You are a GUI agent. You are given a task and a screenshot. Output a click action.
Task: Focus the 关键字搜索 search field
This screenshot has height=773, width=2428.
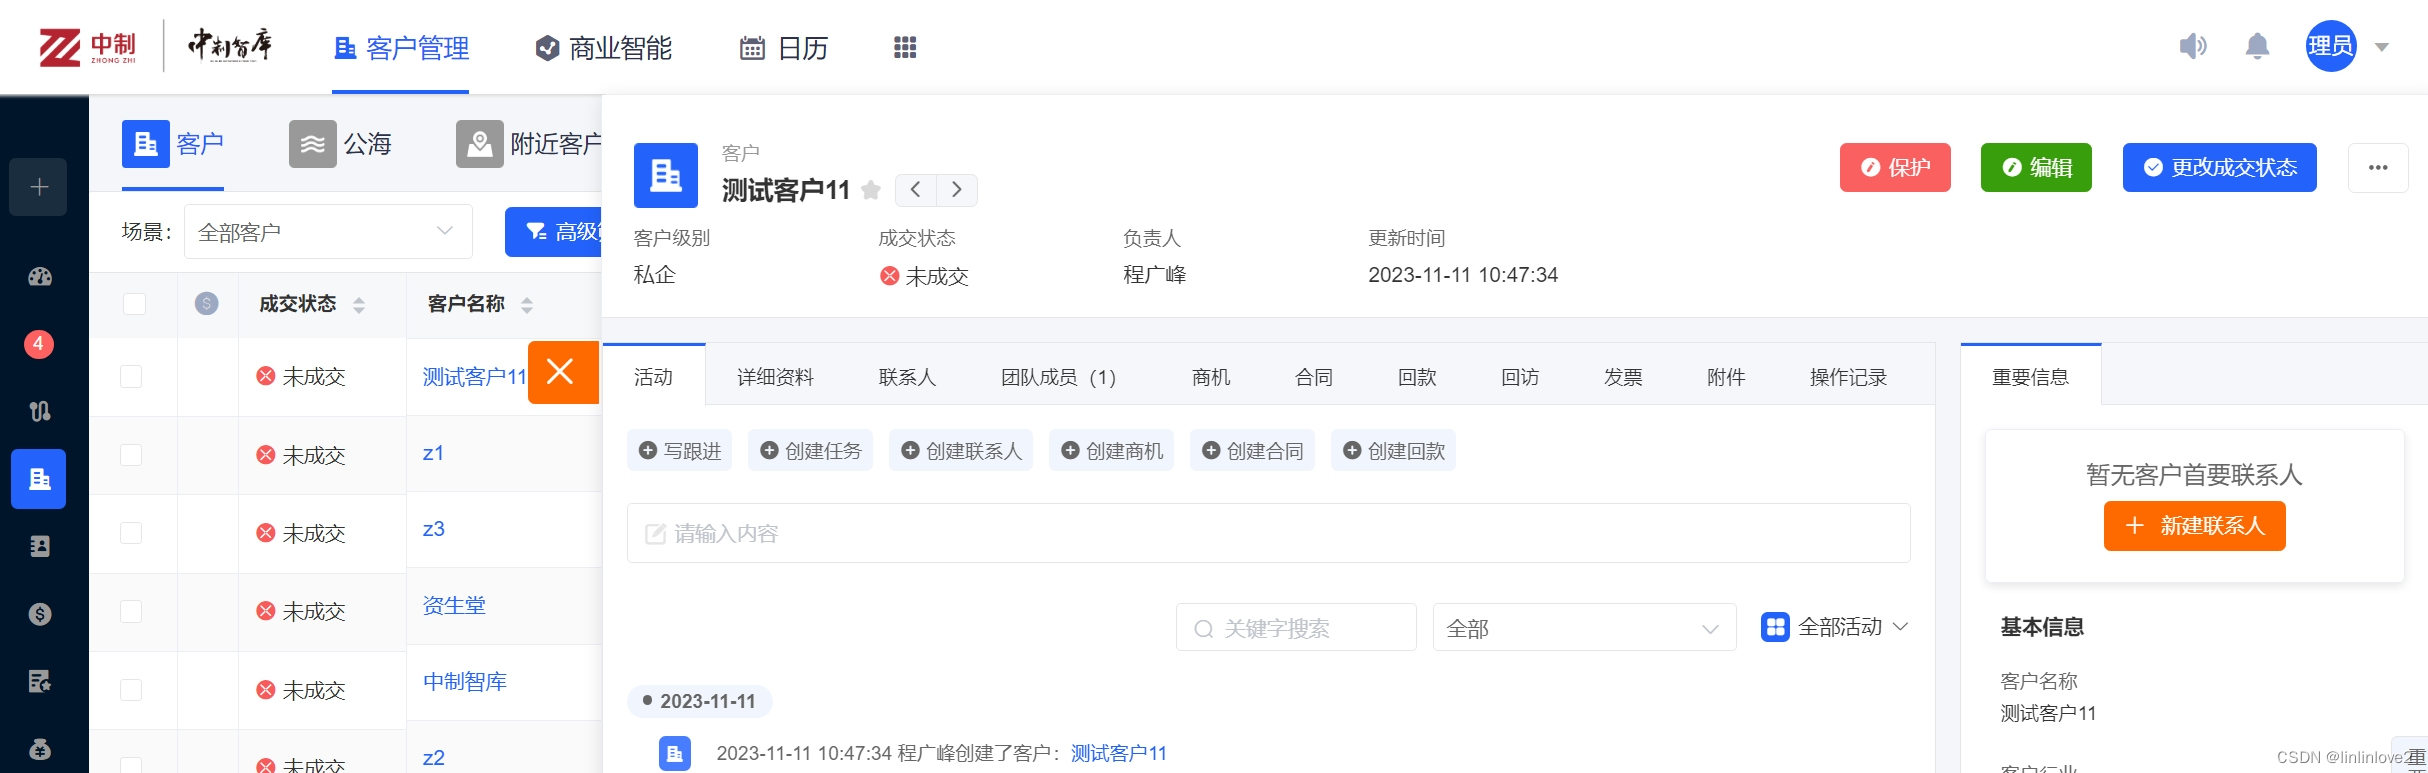coord(1296,628)
